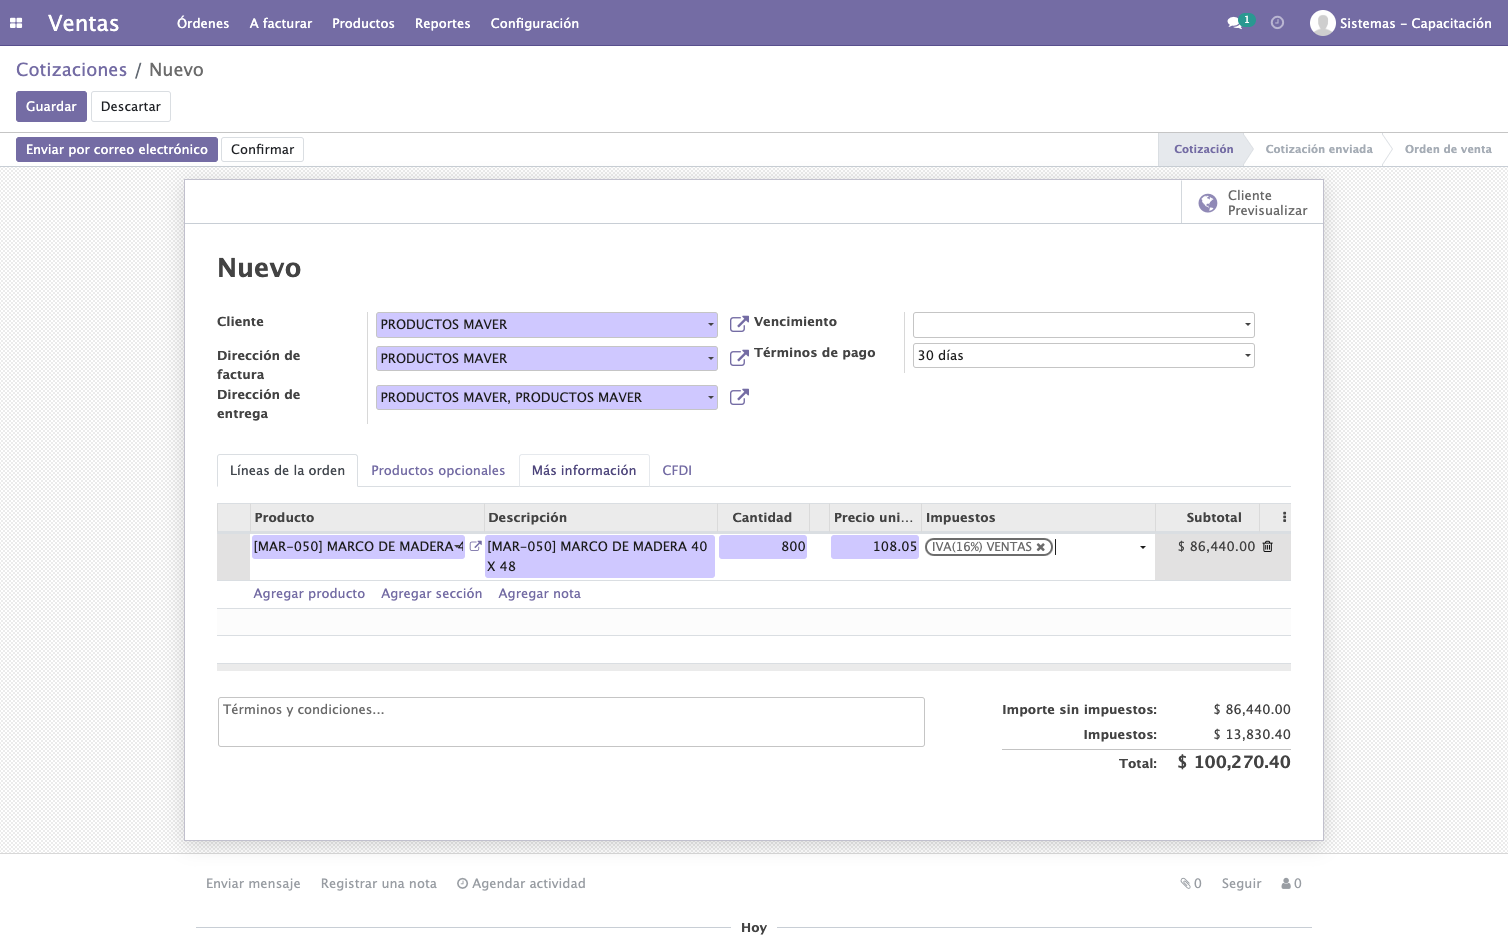Switch to the CFDI tab

[677, 471]
